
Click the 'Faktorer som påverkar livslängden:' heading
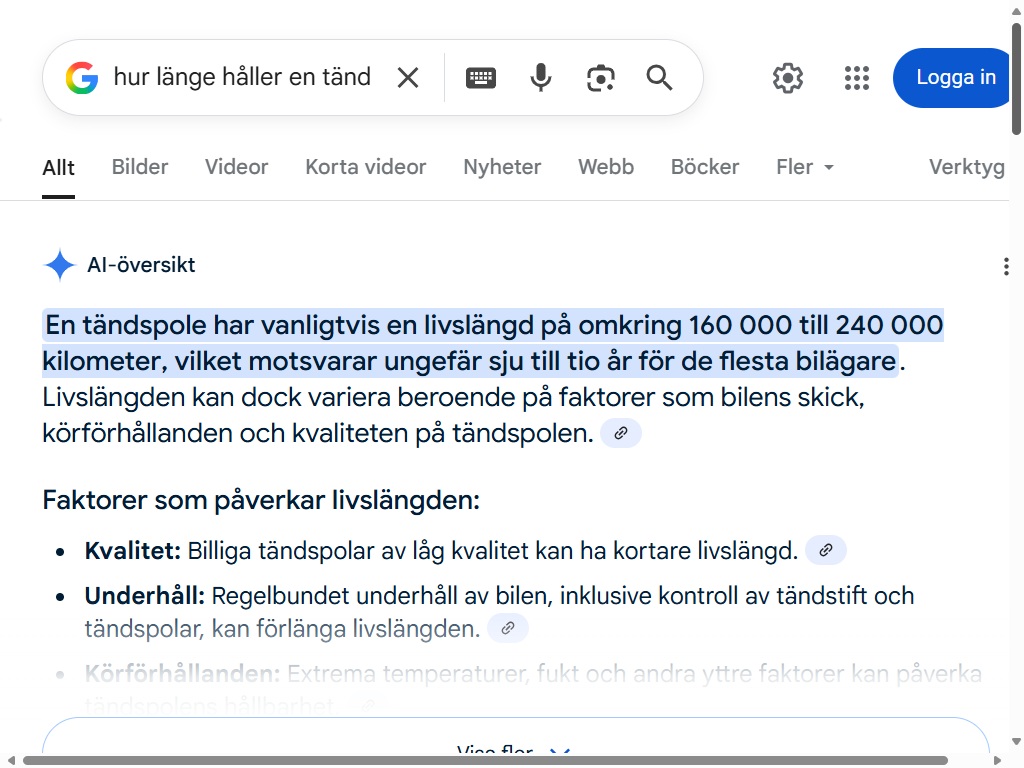click(261, 500)
